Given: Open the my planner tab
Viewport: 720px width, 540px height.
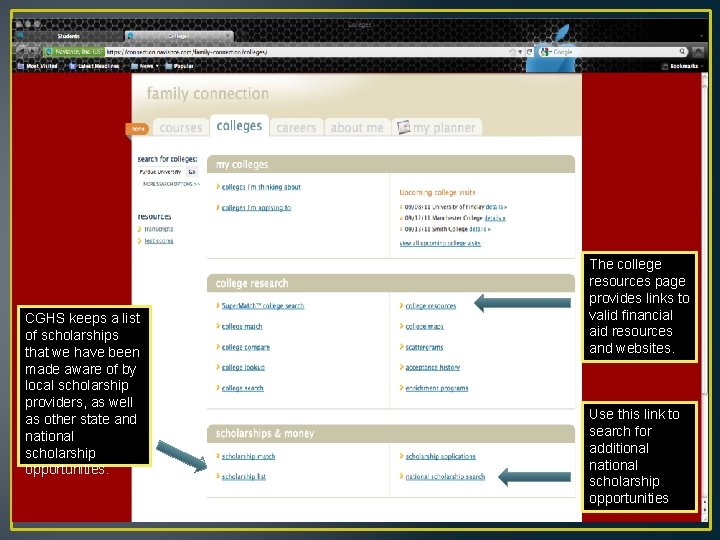Looking at the screenshot, I should pos(437,128).
